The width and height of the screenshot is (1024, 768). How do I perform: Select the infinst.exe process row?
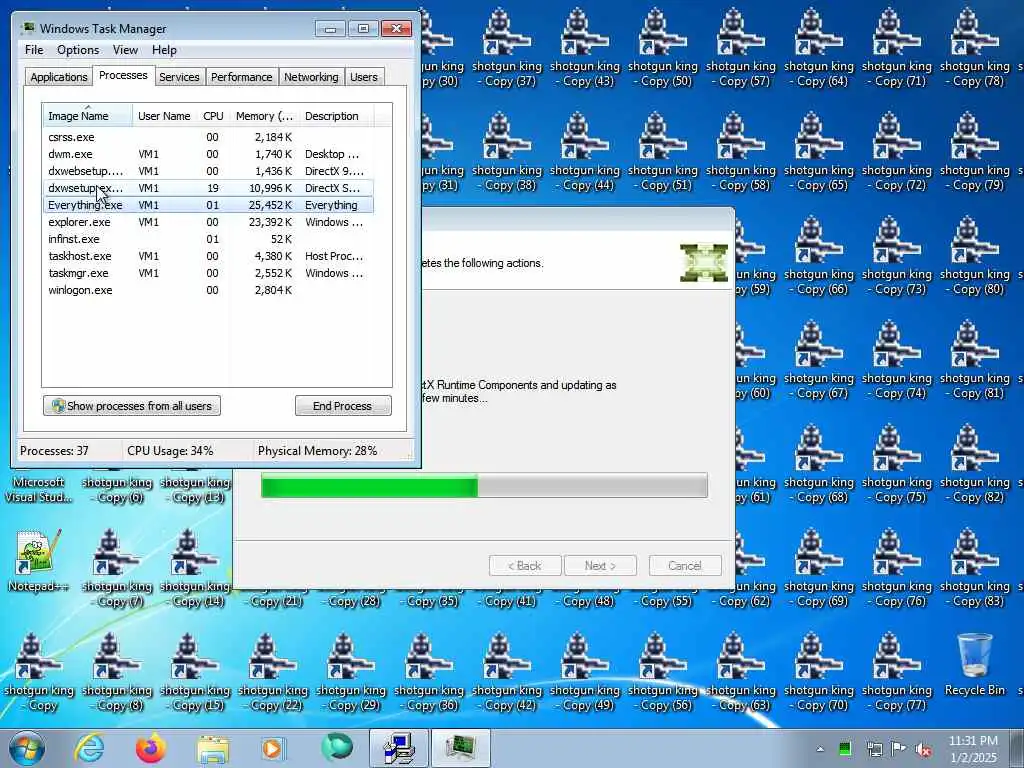click(208, 239)
